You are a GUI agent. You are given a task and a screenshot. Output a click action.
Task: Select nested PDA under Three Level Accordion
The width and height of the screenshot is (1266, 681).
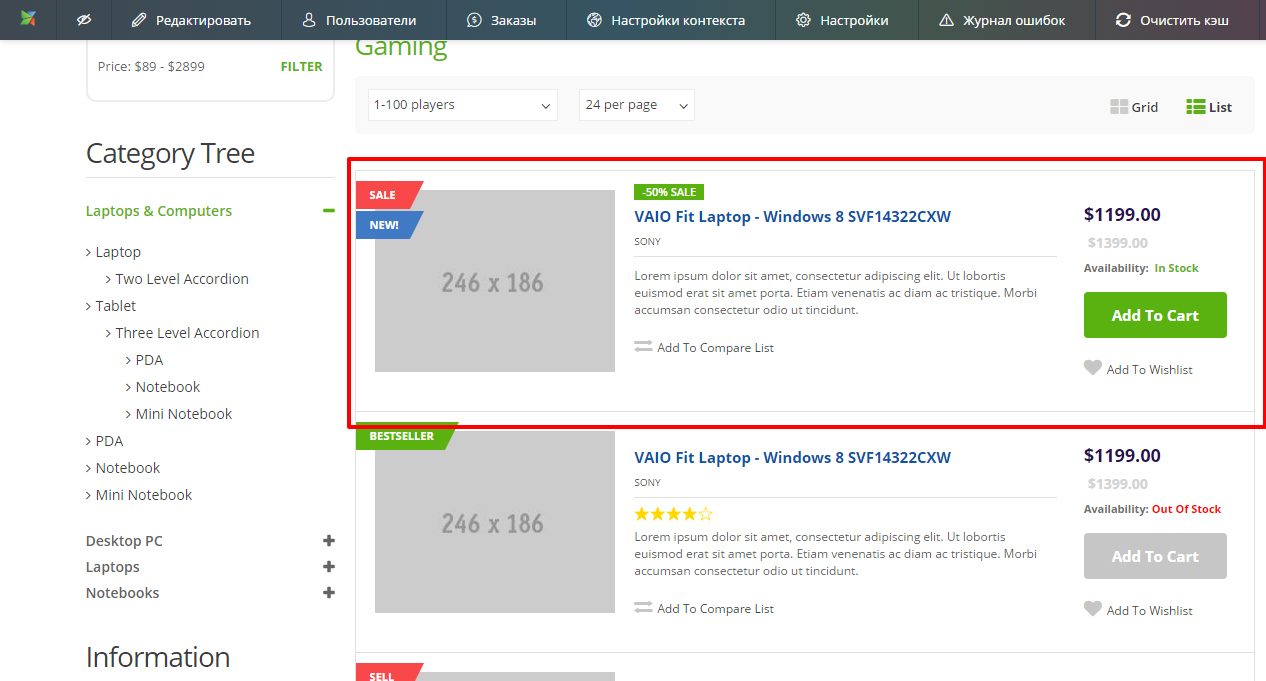149,360
